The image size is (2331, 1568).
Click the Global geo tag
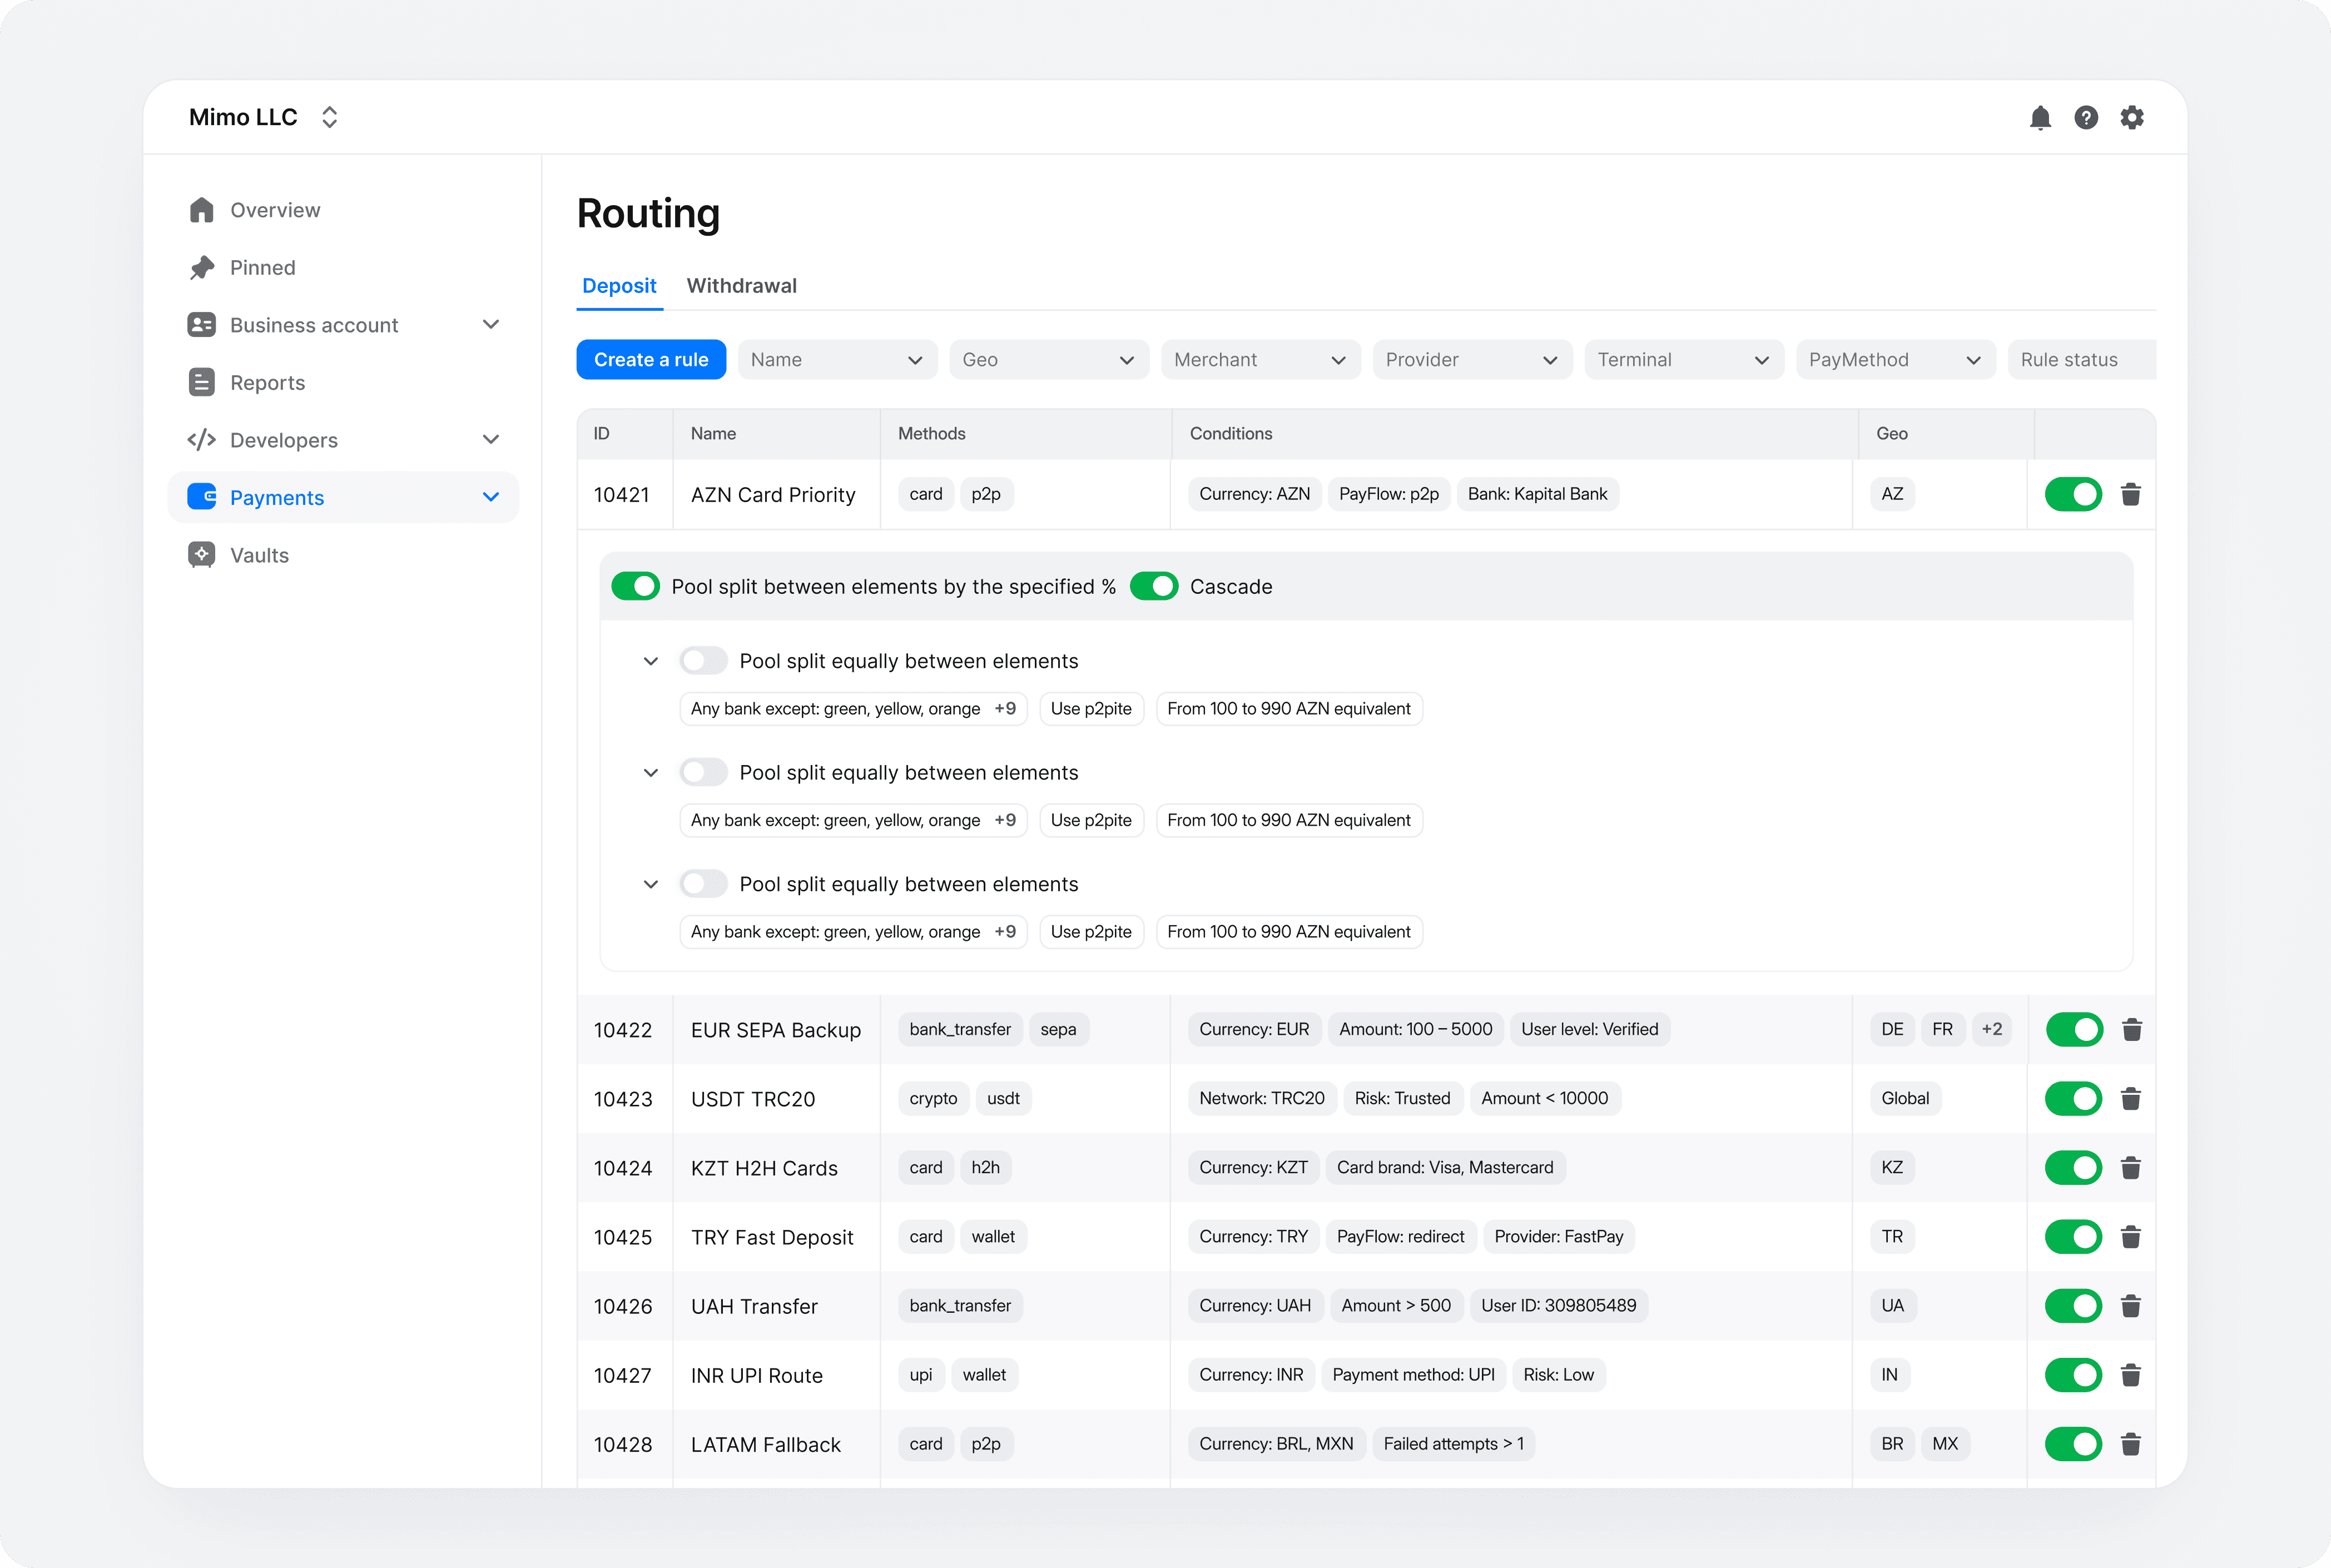click(1905, 1098)
